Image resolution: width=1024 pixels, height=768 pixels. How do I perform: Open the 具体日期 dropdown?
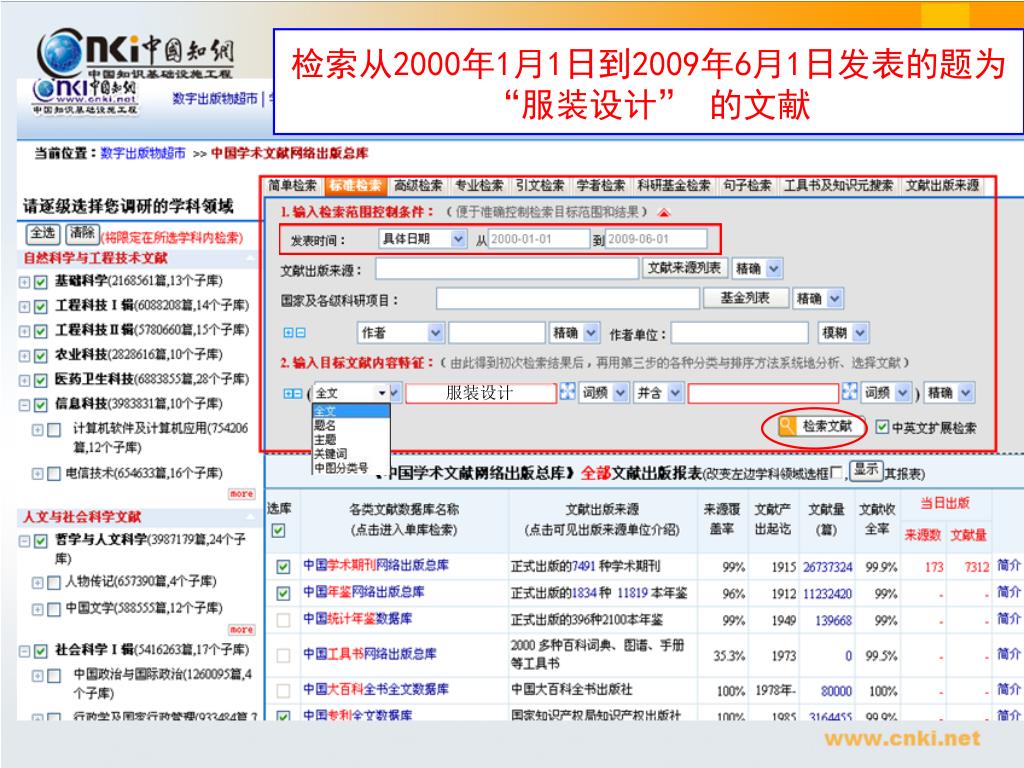(422, 239)
